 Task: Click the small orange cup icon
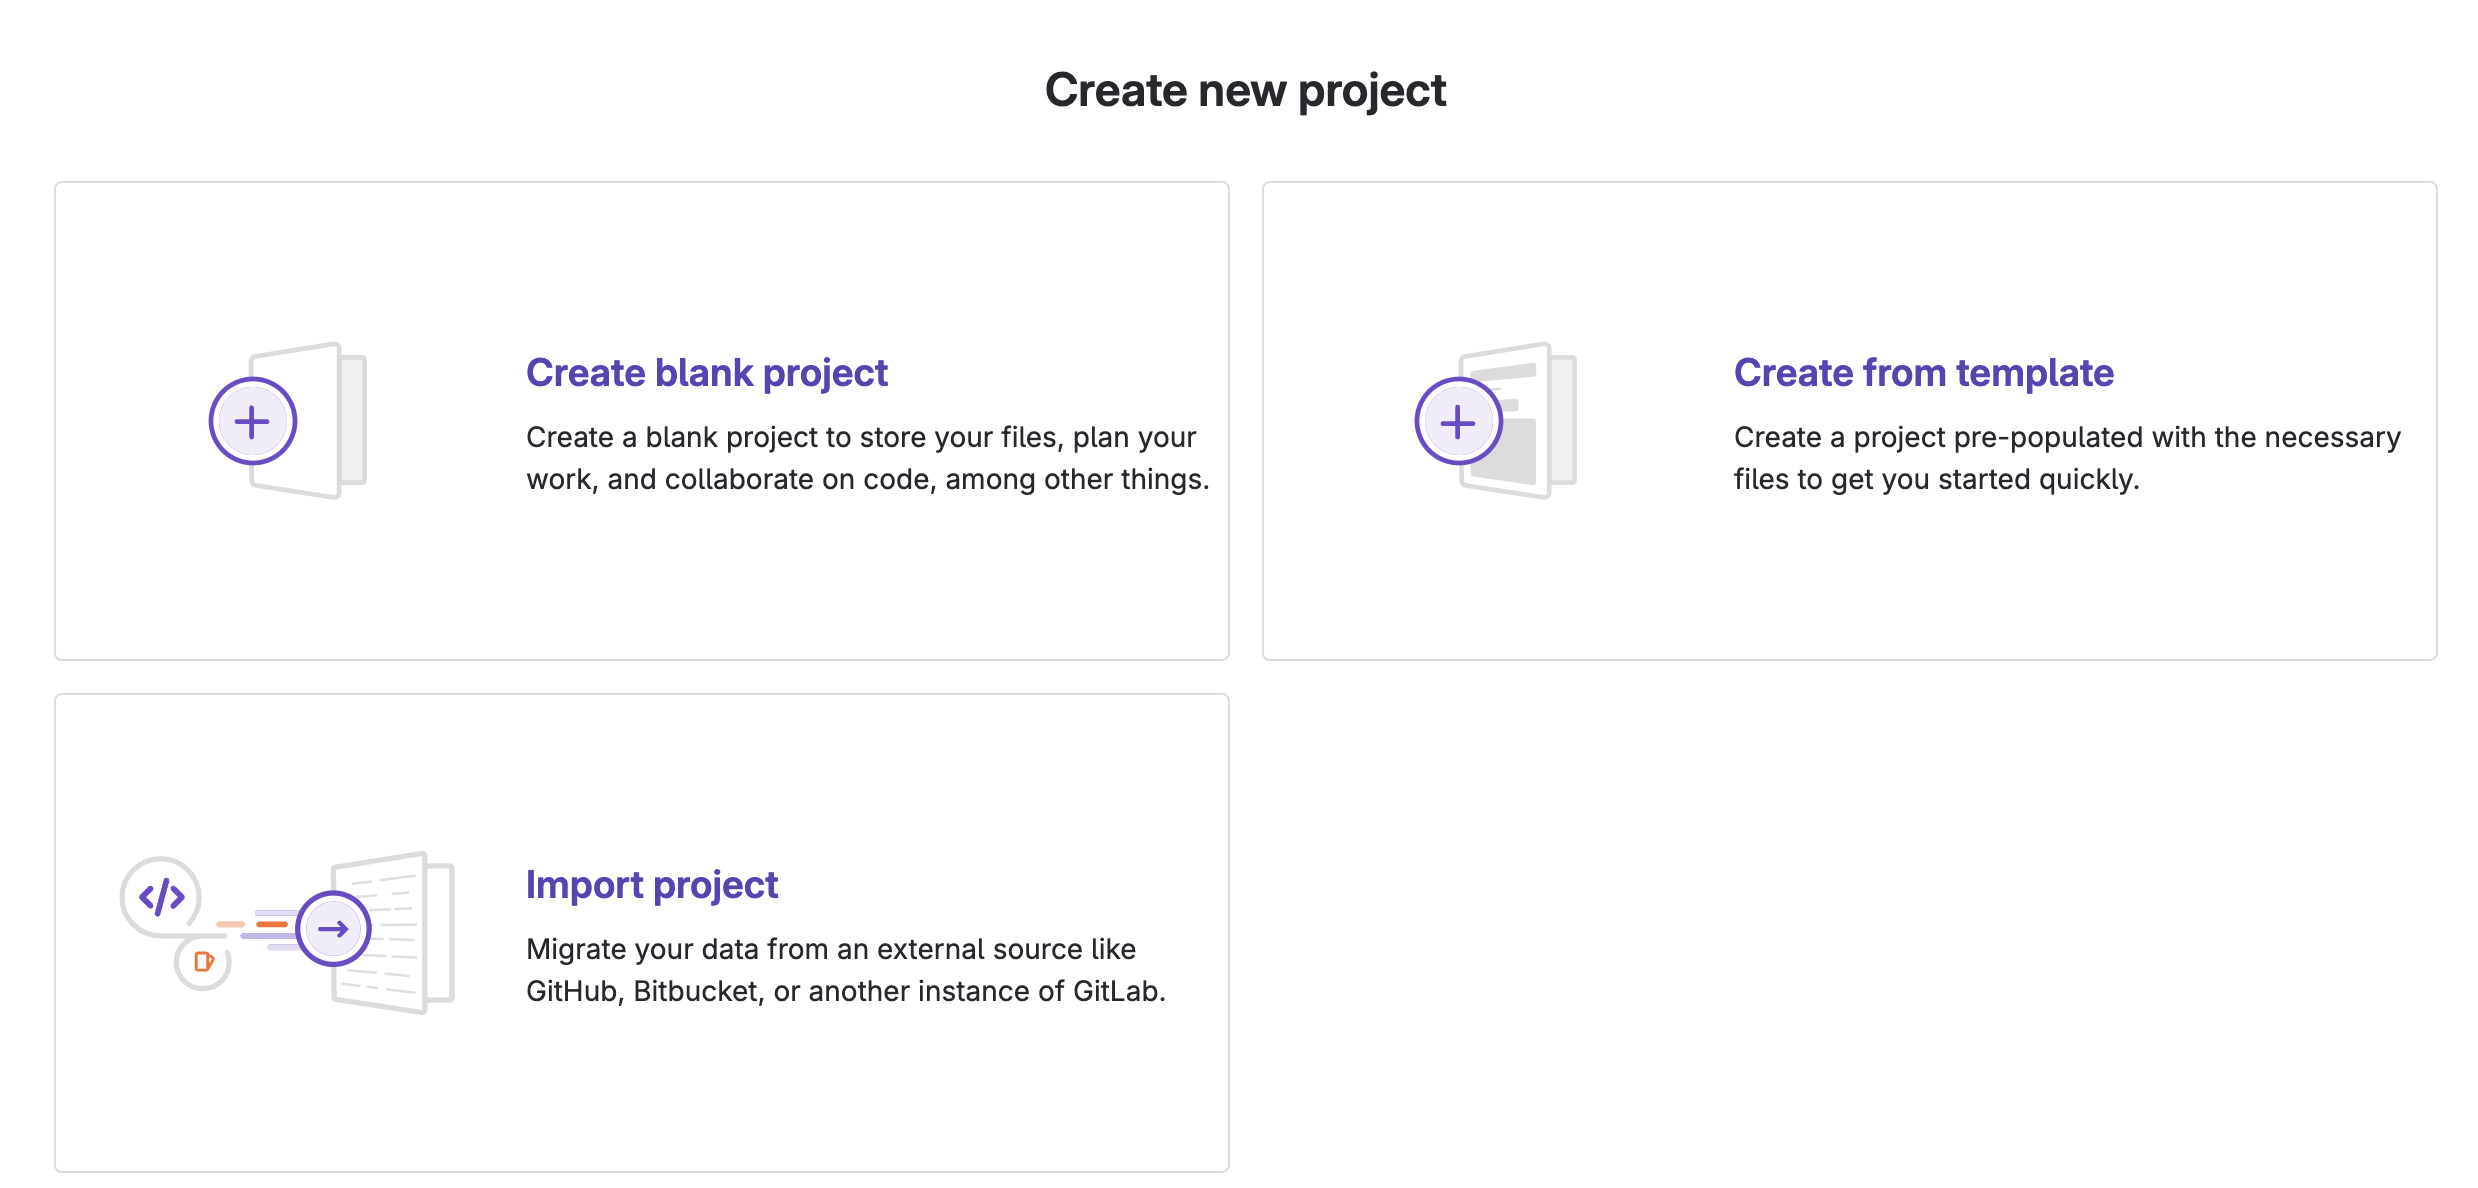(203, 962)
